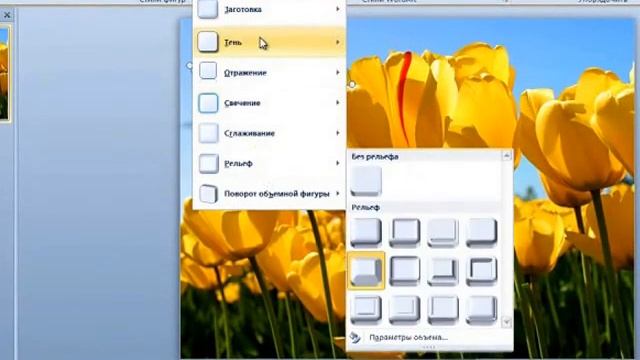
Task: Open Поворот объемной фигуры submenu
Action: coord(269,194)
